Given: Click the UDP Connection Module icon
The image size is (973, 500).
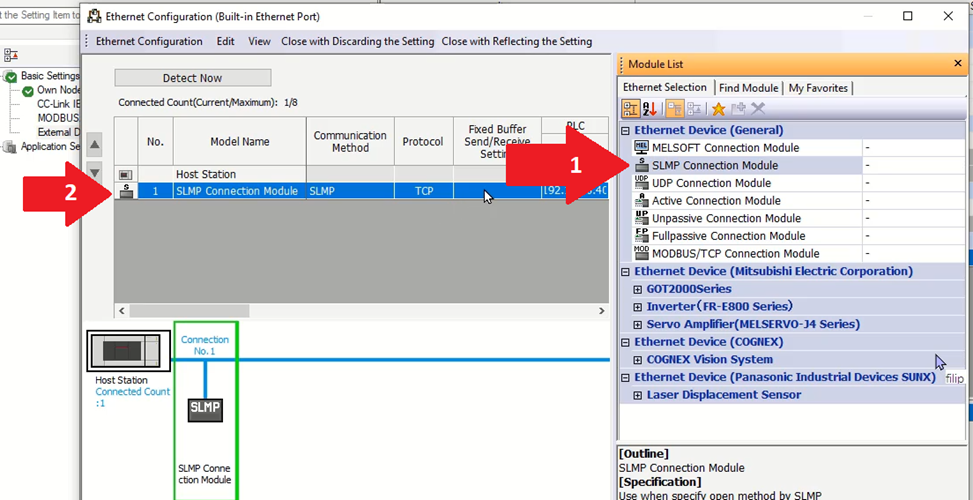Looking at the screenshot, I should click(x=641, y=182).
